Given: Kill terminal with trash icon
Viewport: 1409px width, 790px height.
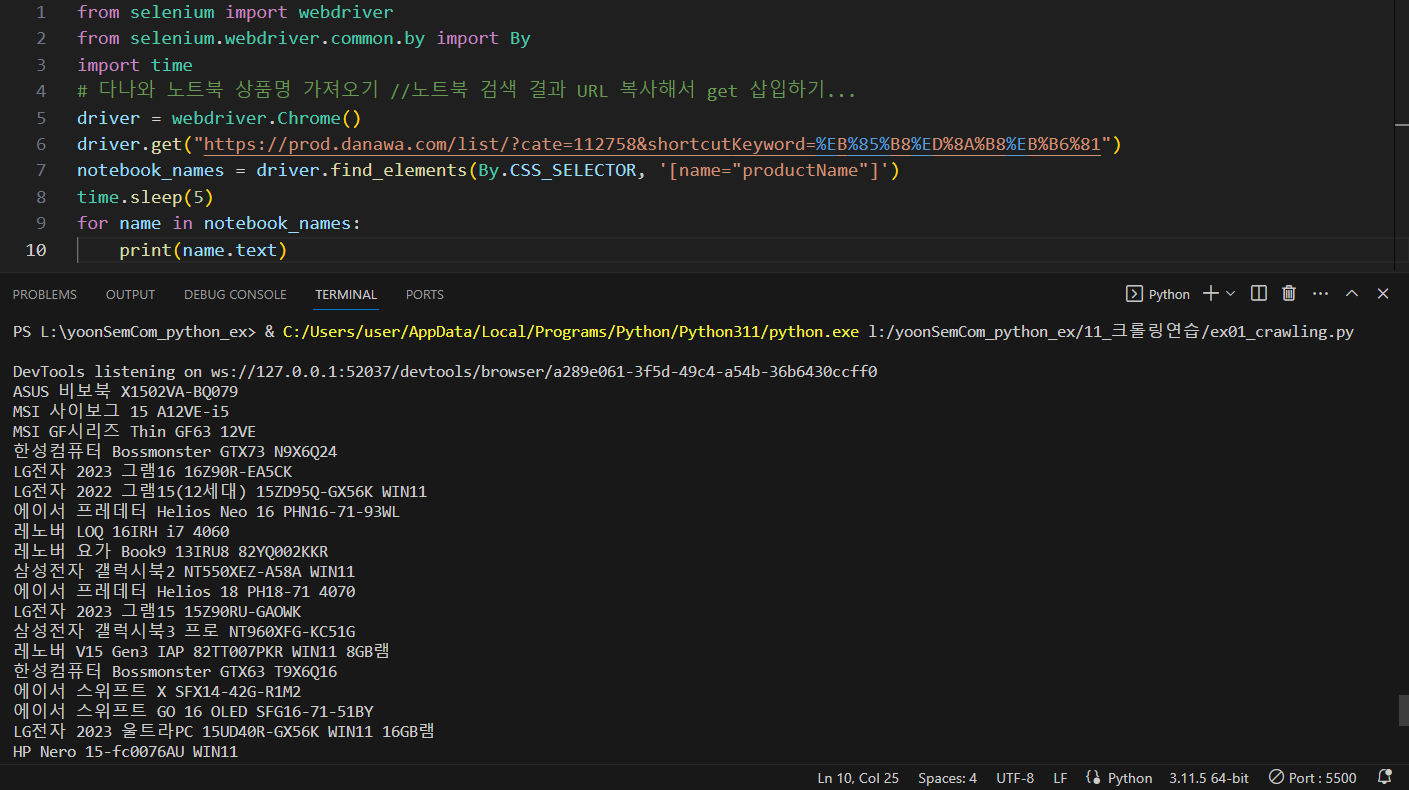Looking at the screenshot, I should tap(1289, 293).
